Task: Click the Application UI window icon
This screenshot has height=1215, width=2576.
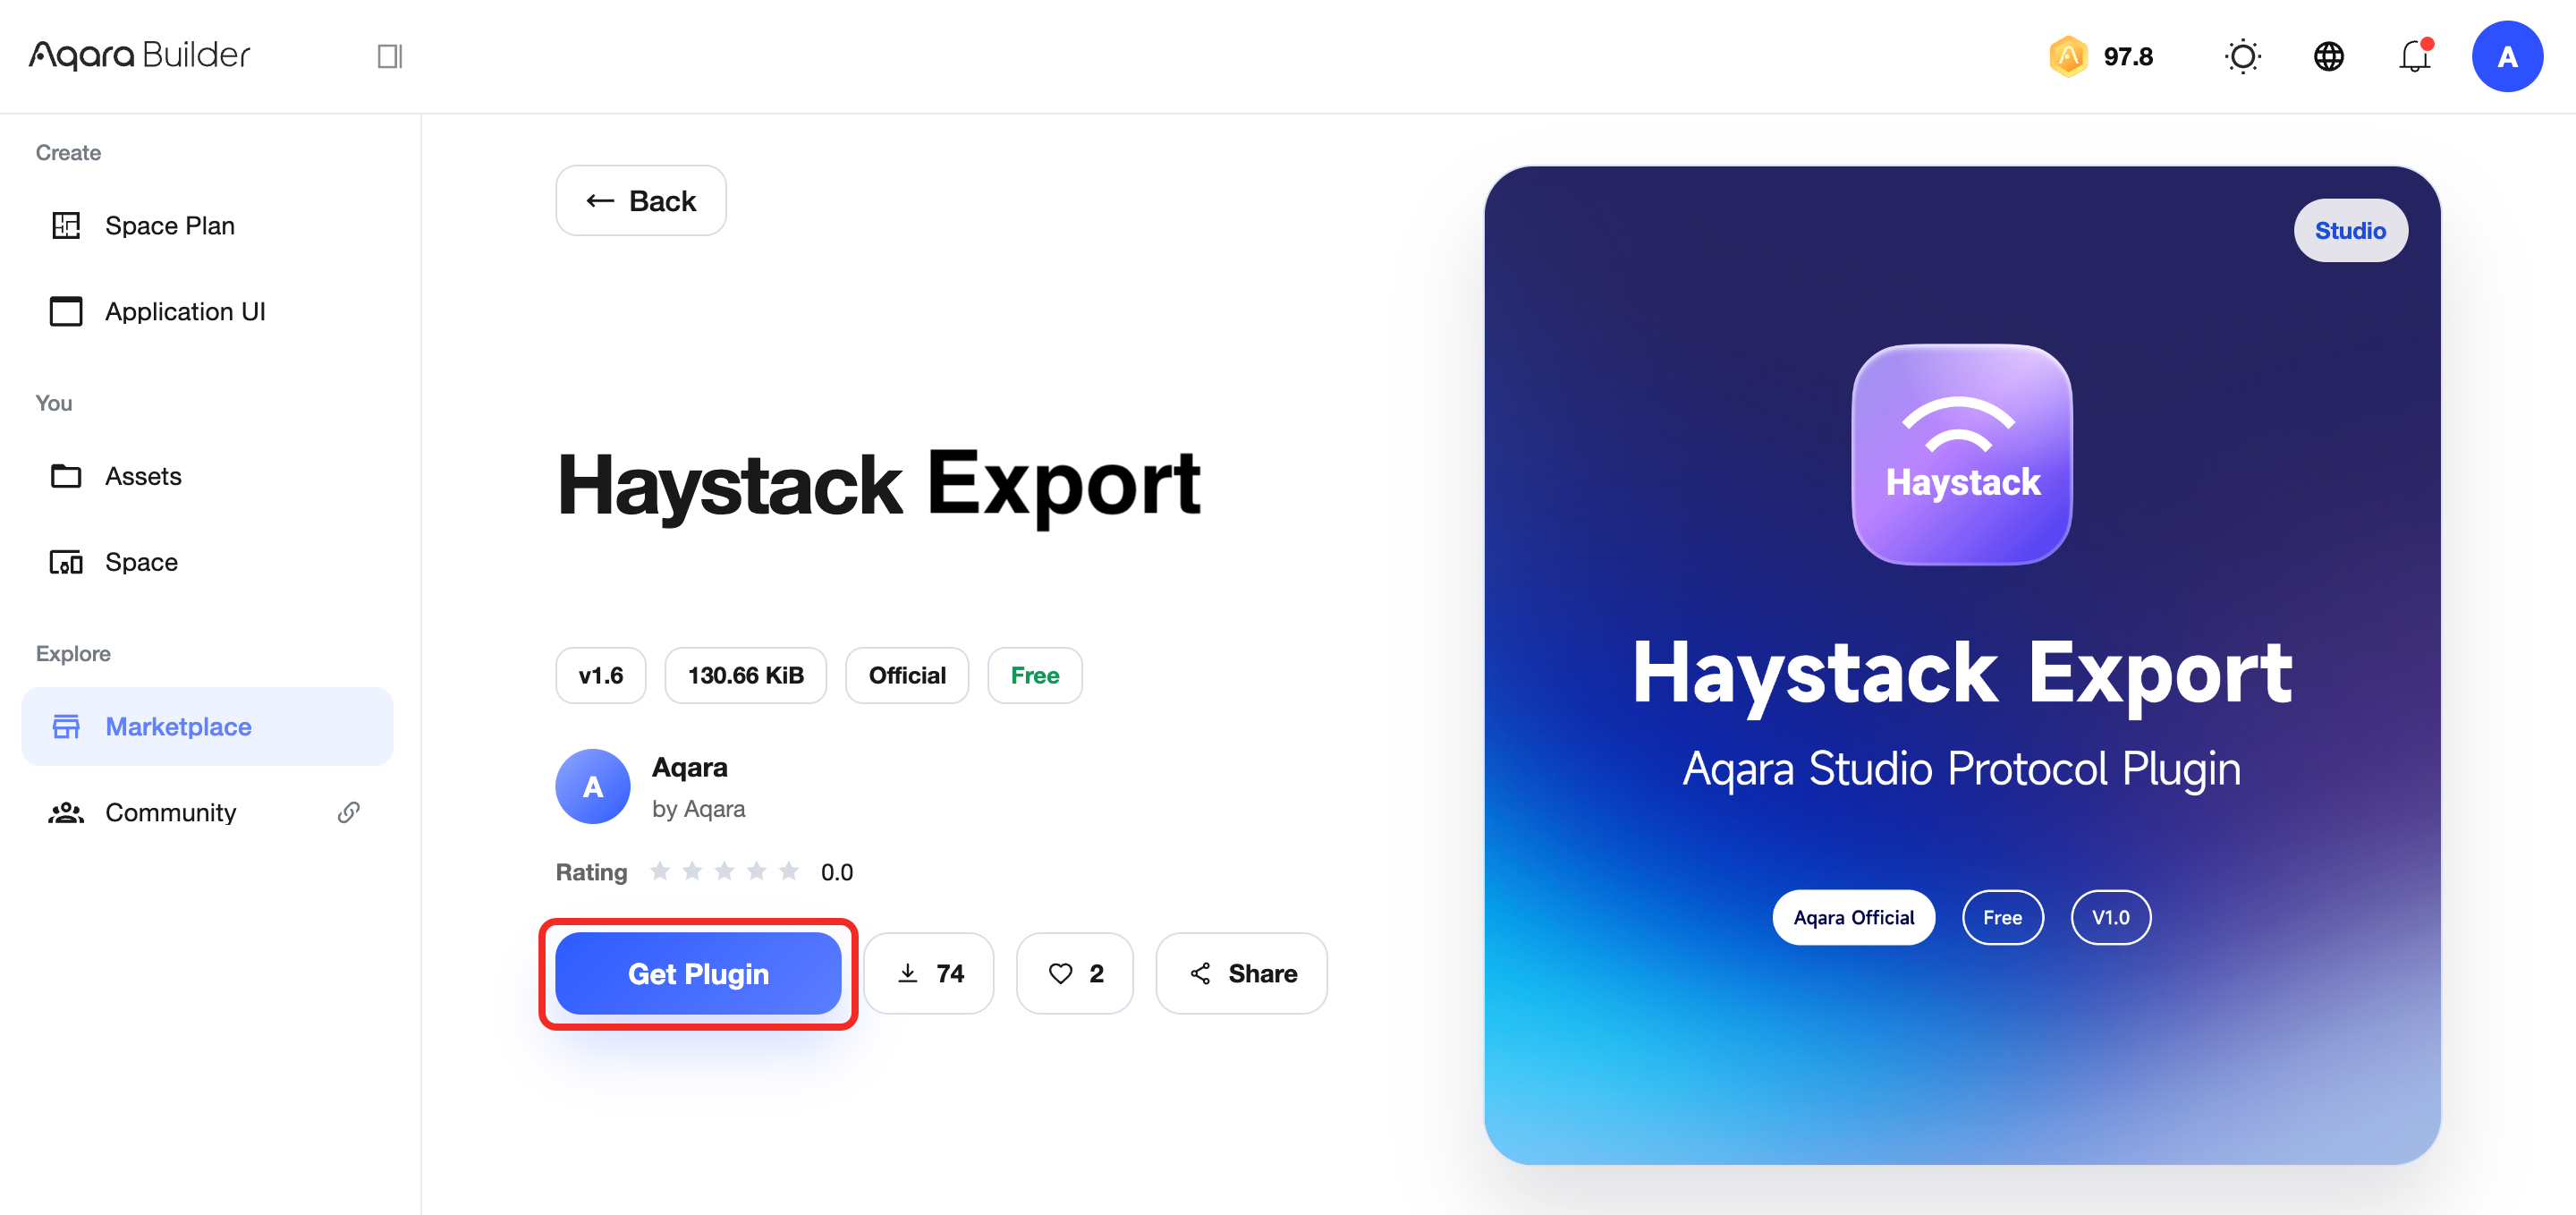Action: (x=66, y=311)
